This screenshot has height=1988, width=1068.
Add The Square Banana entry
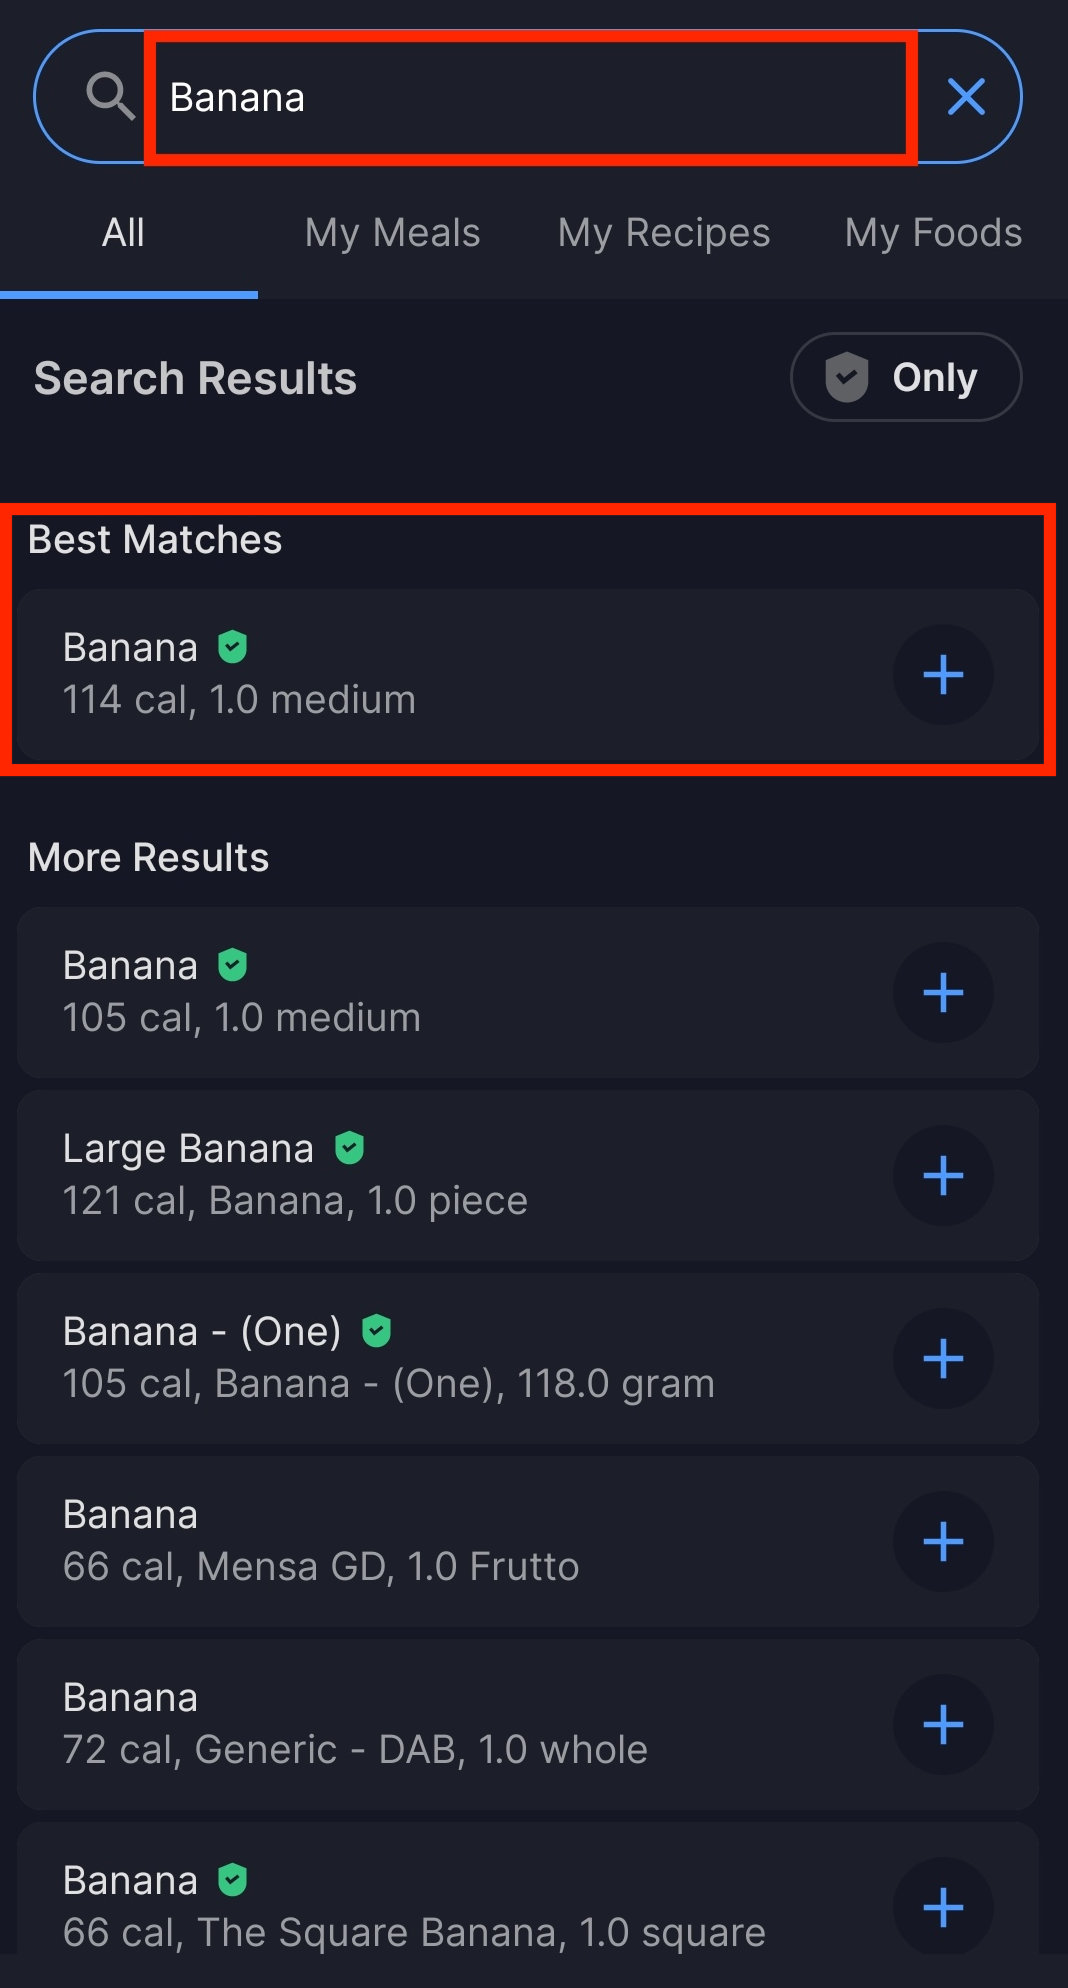(943, 1906)
